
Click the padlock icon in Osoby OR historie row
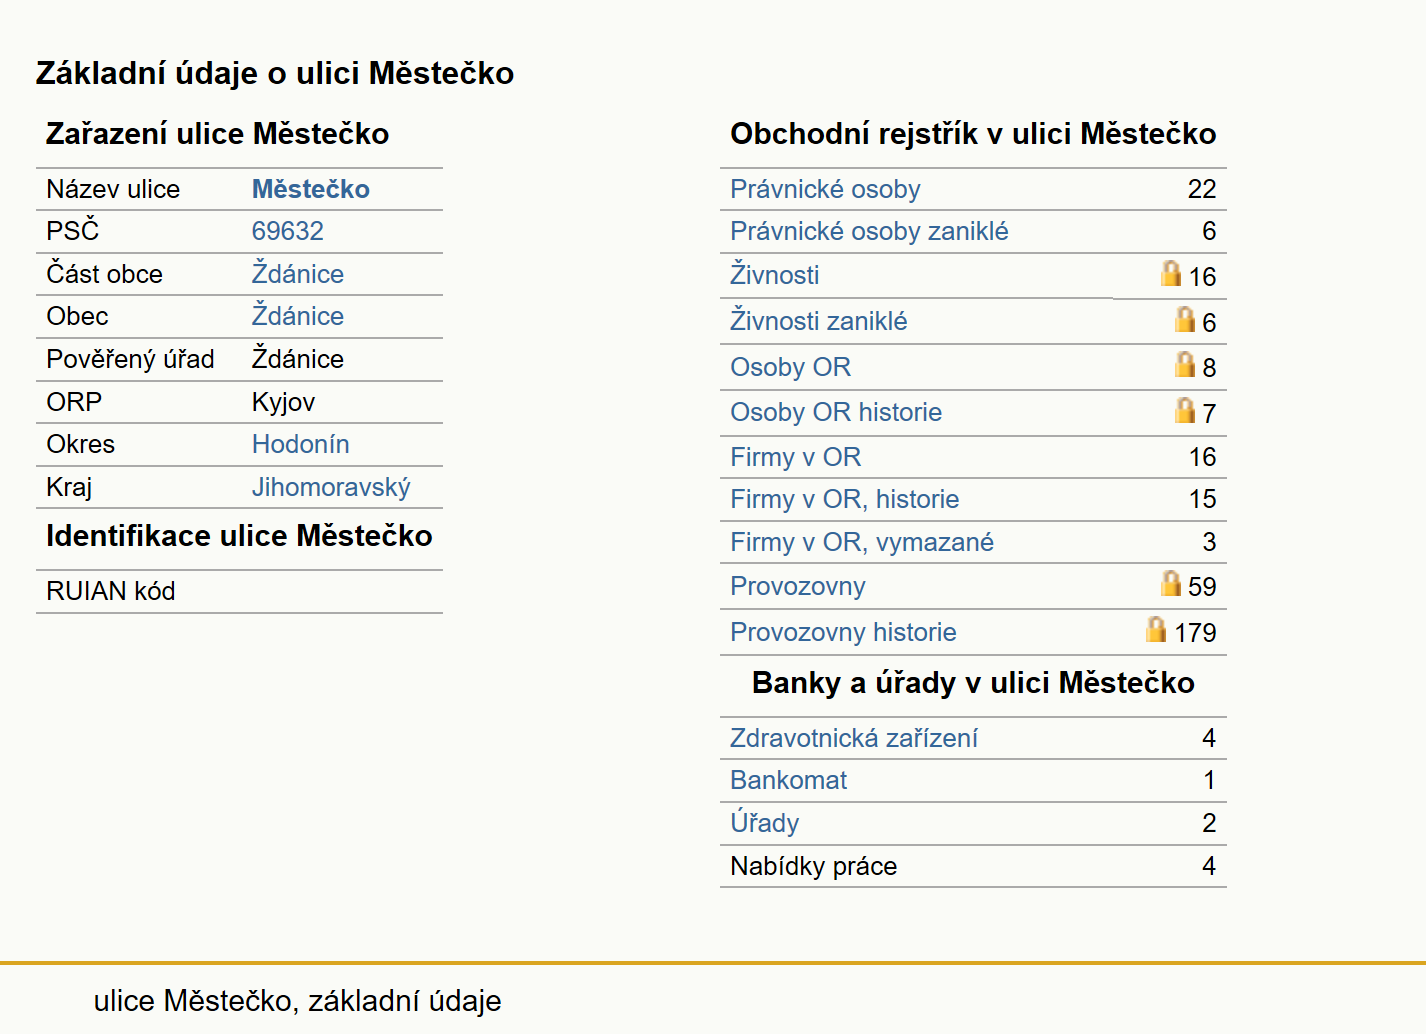(1185, 410)
